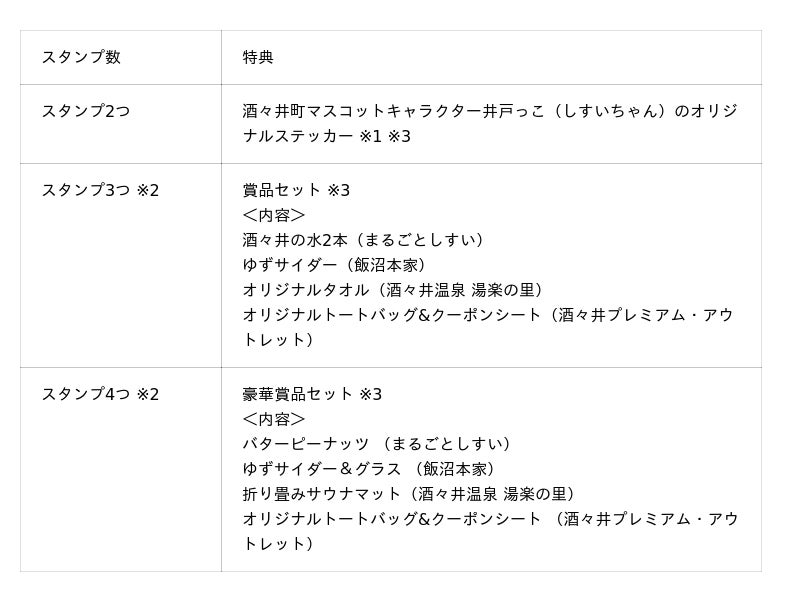Click ゆずサイダー（飯沼本家） in the three-stamp row
The height and width of the screenshot is (602, 800).
tap(337, 265)
